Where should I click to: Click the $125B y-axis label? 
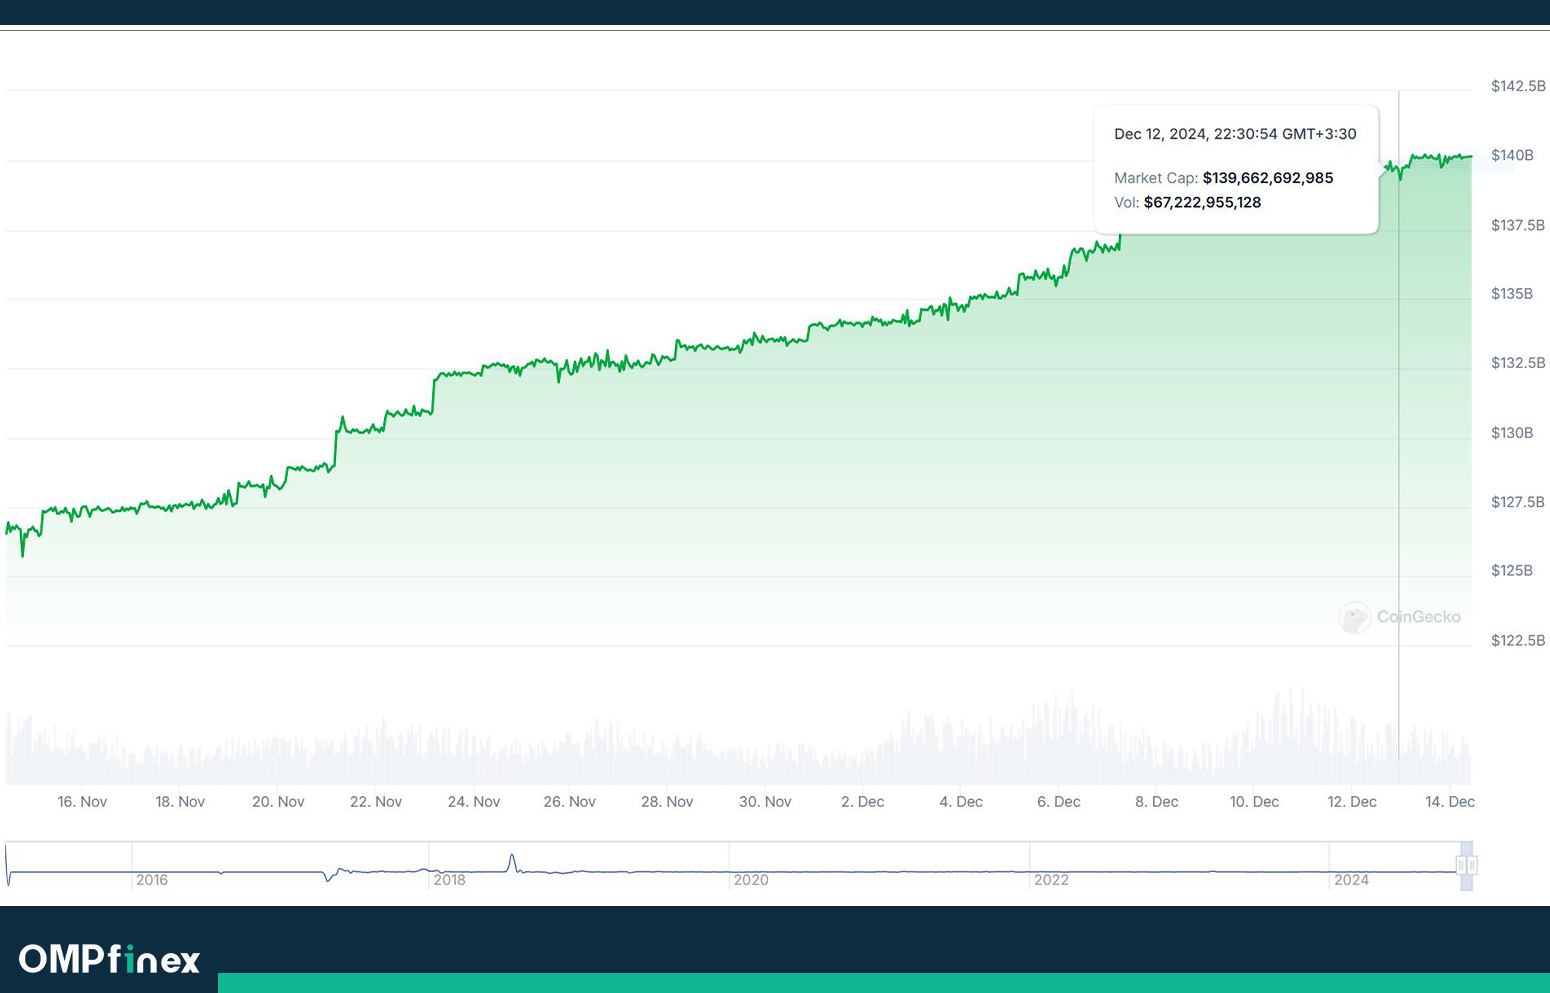[x=1512, y=570]
